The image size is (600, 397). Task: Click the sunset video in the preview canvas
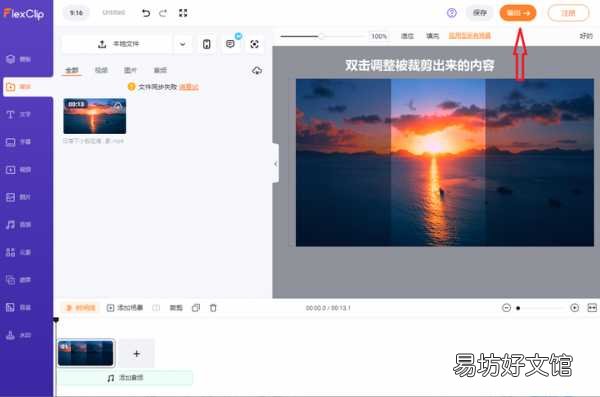445,162
